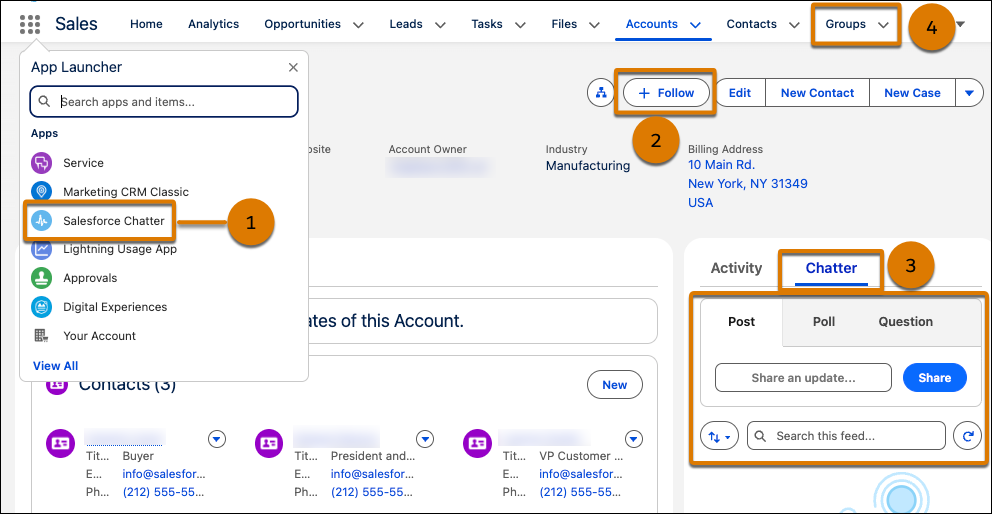Open the Leads tab
The height and width of the screenshot is (514, 992).
406,24
